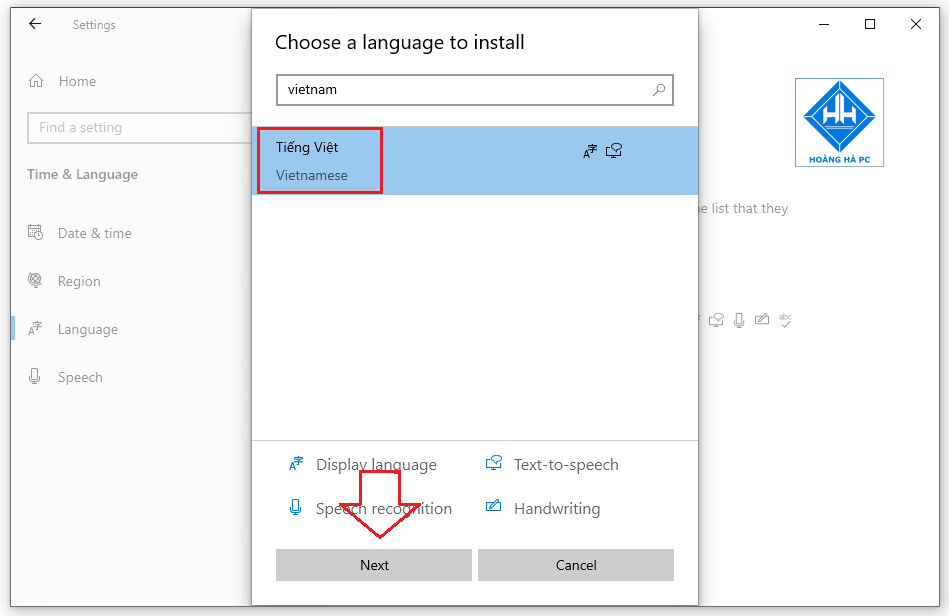949x616 pixels.
Task: Click the Handwriting pen icon in legend
Action: tap(493, 508)
